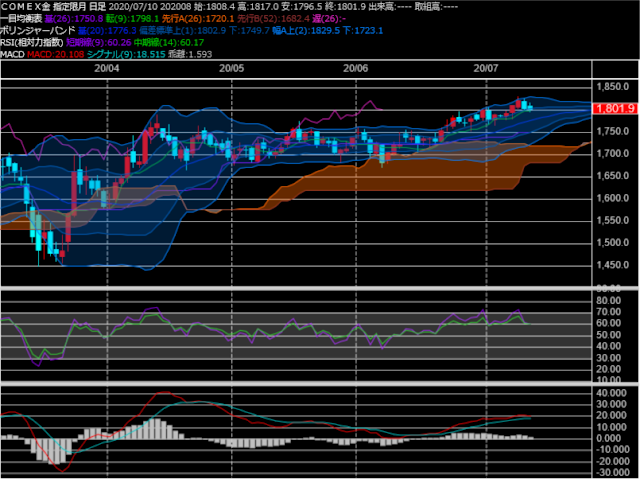Click the 50.00 RSI axis label
This screenshot has height=479, width=640.
609,335
